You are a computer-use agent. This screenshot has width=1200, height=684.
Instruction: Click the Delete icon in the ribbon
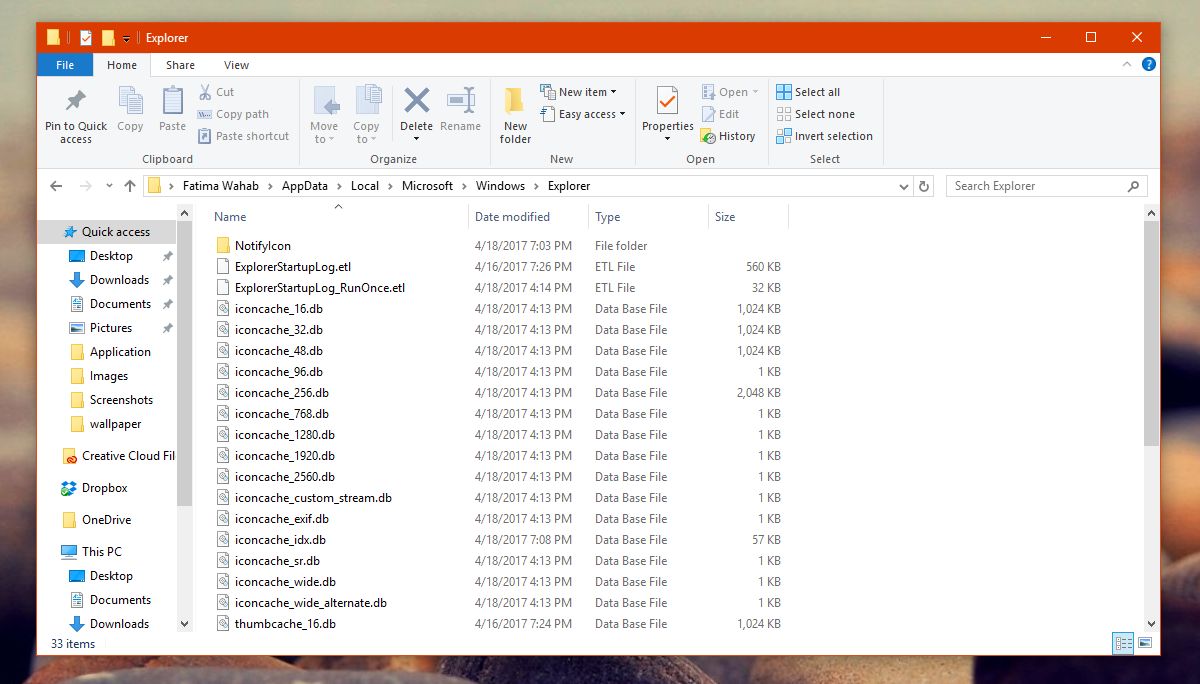(416, 102)
